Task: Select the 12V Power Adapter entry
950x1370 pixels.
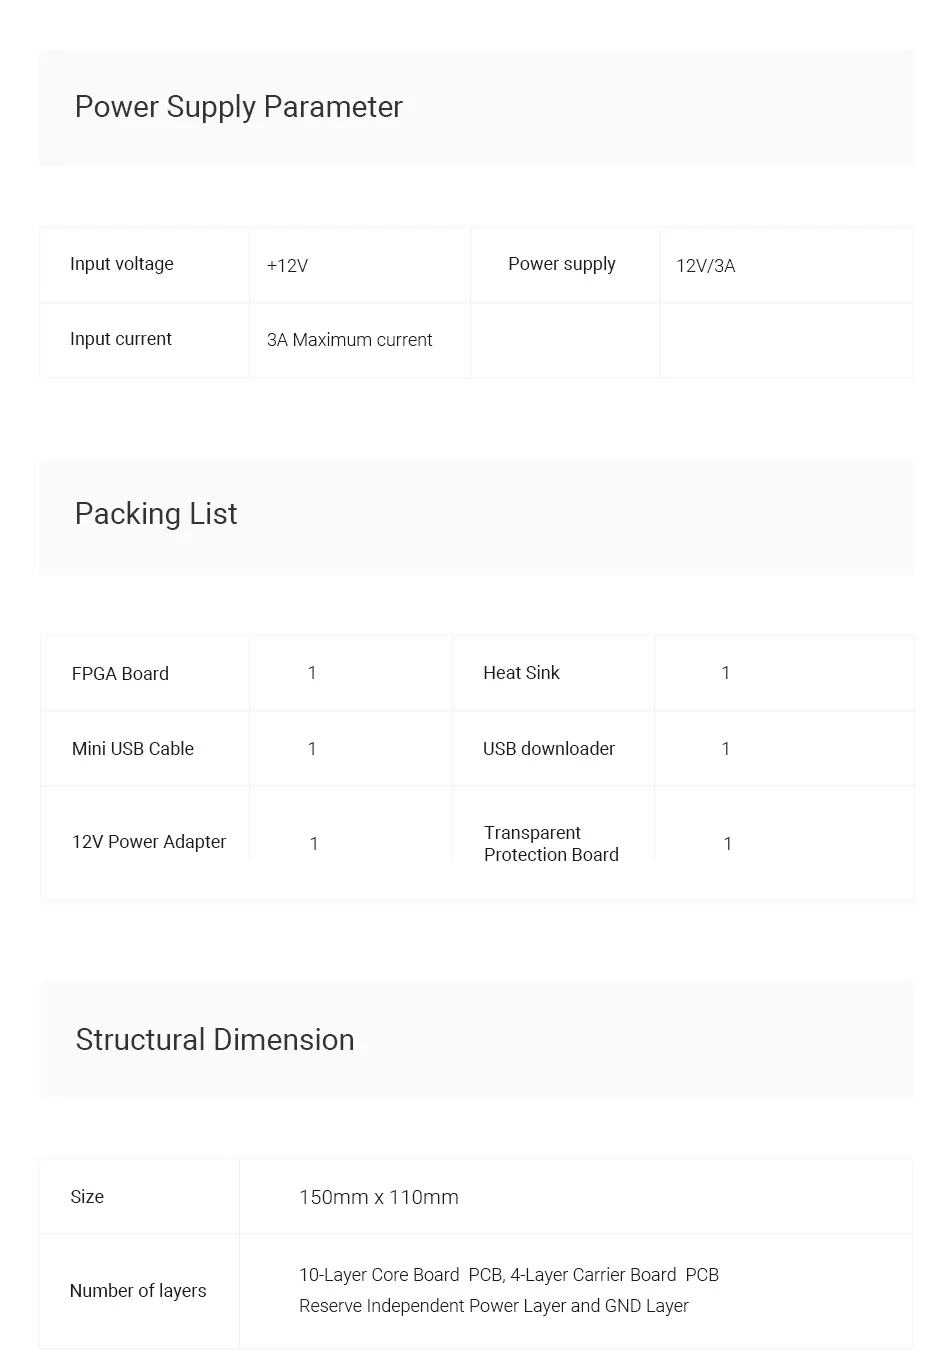Action: (x=149, y=842)
